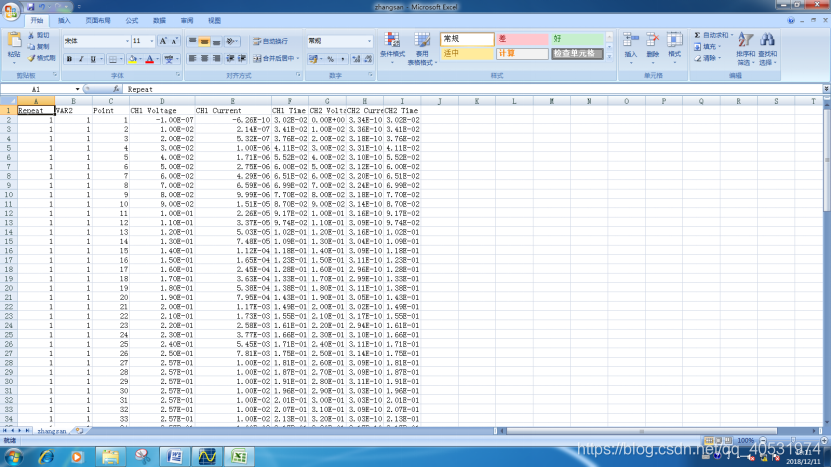831x468 pixels.
Task: Enable wrap text 自动换行
Action: (271, 41)
